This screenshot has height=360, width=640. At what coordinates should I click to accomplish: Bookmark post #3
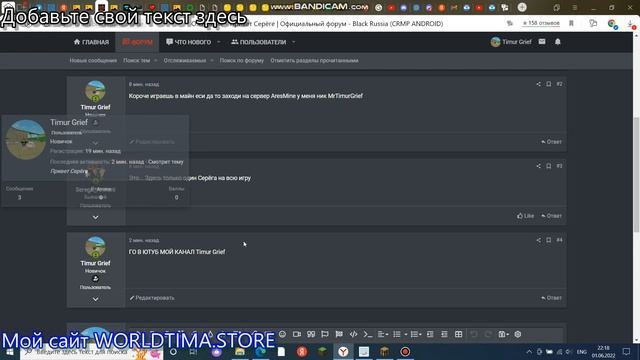click(549, 166)
